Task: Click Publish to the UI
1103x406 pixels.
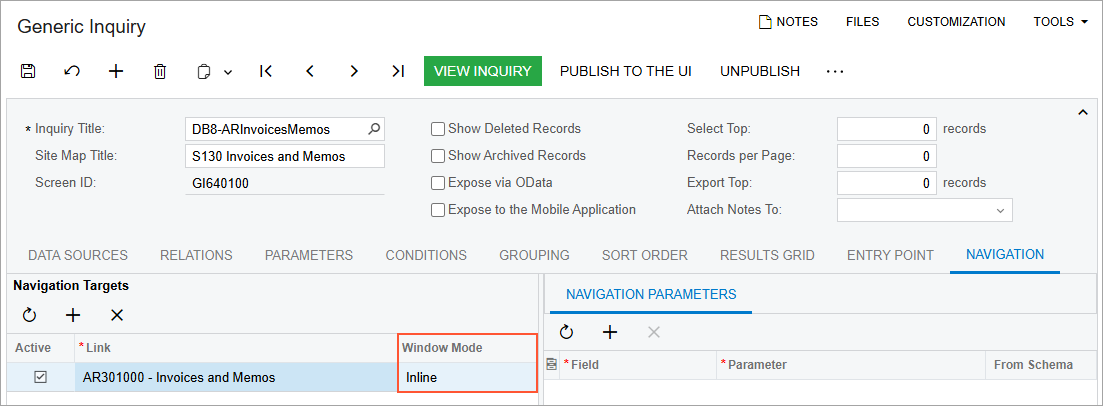Action: pyautogui.click(x=626, y=71)
